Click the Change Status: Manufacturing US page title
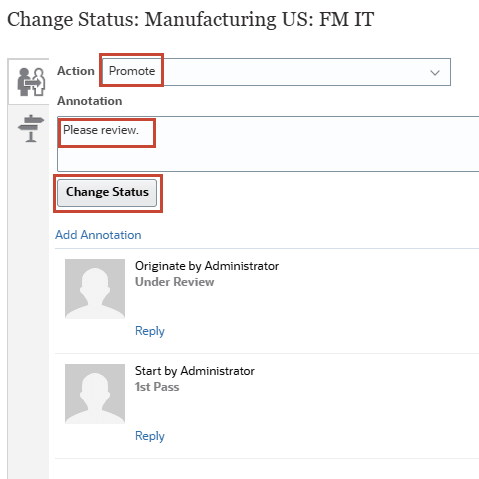This screenshot has width=479, height=479. coord(190,20)
